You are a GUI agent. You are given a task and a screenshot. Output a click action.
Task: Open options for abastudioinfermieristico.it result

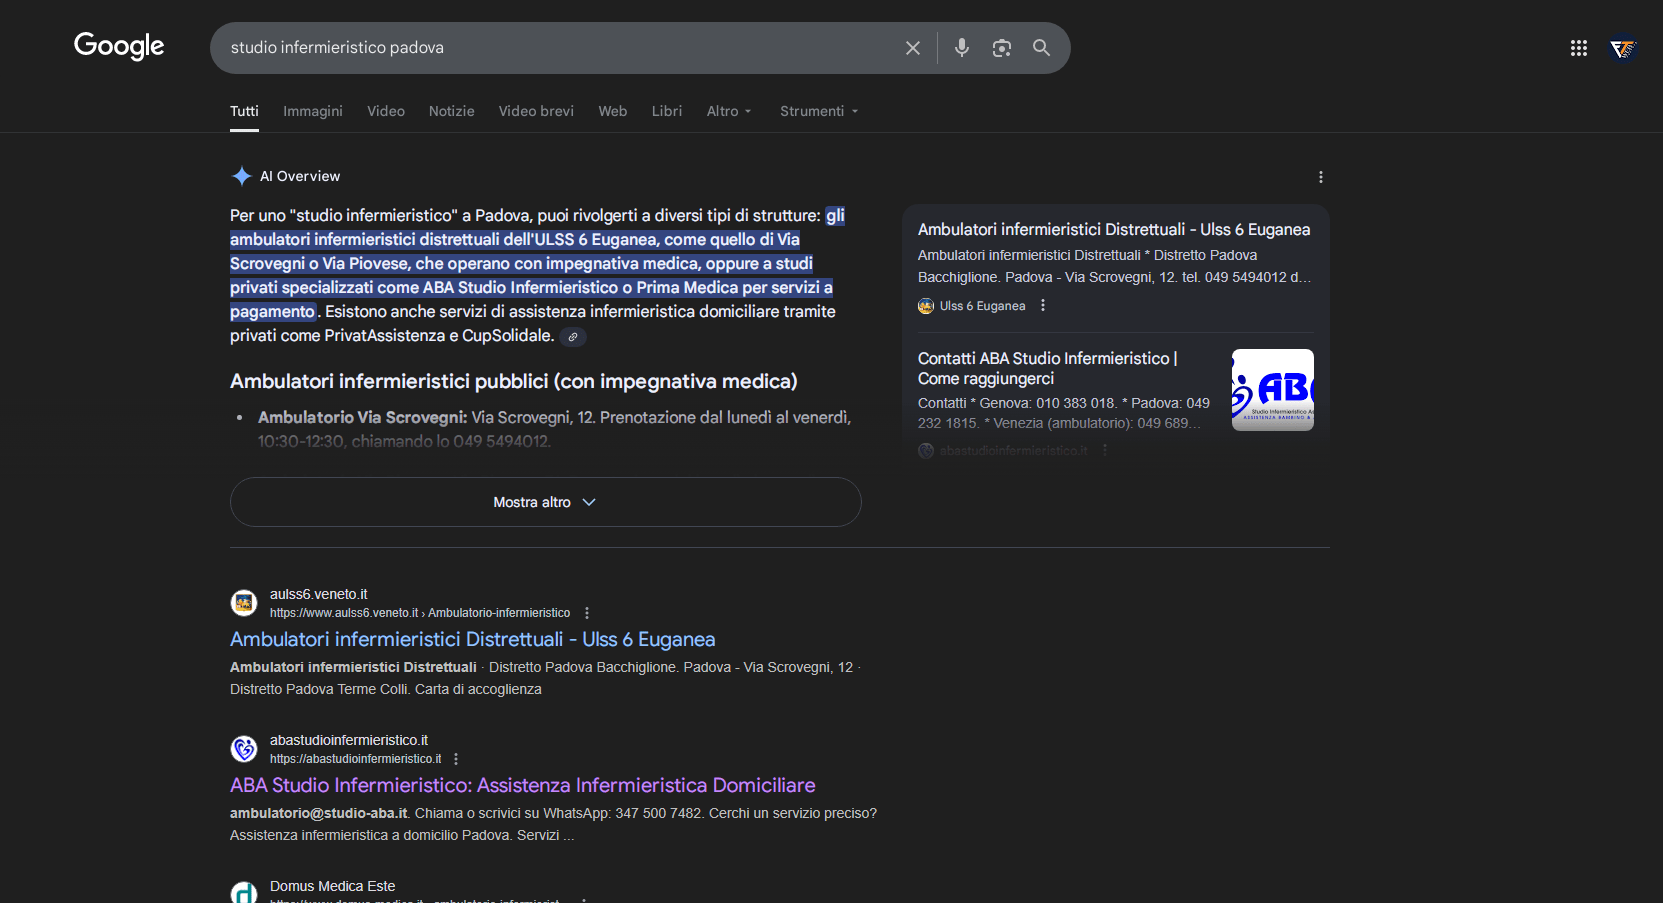[x=456, y=759]
